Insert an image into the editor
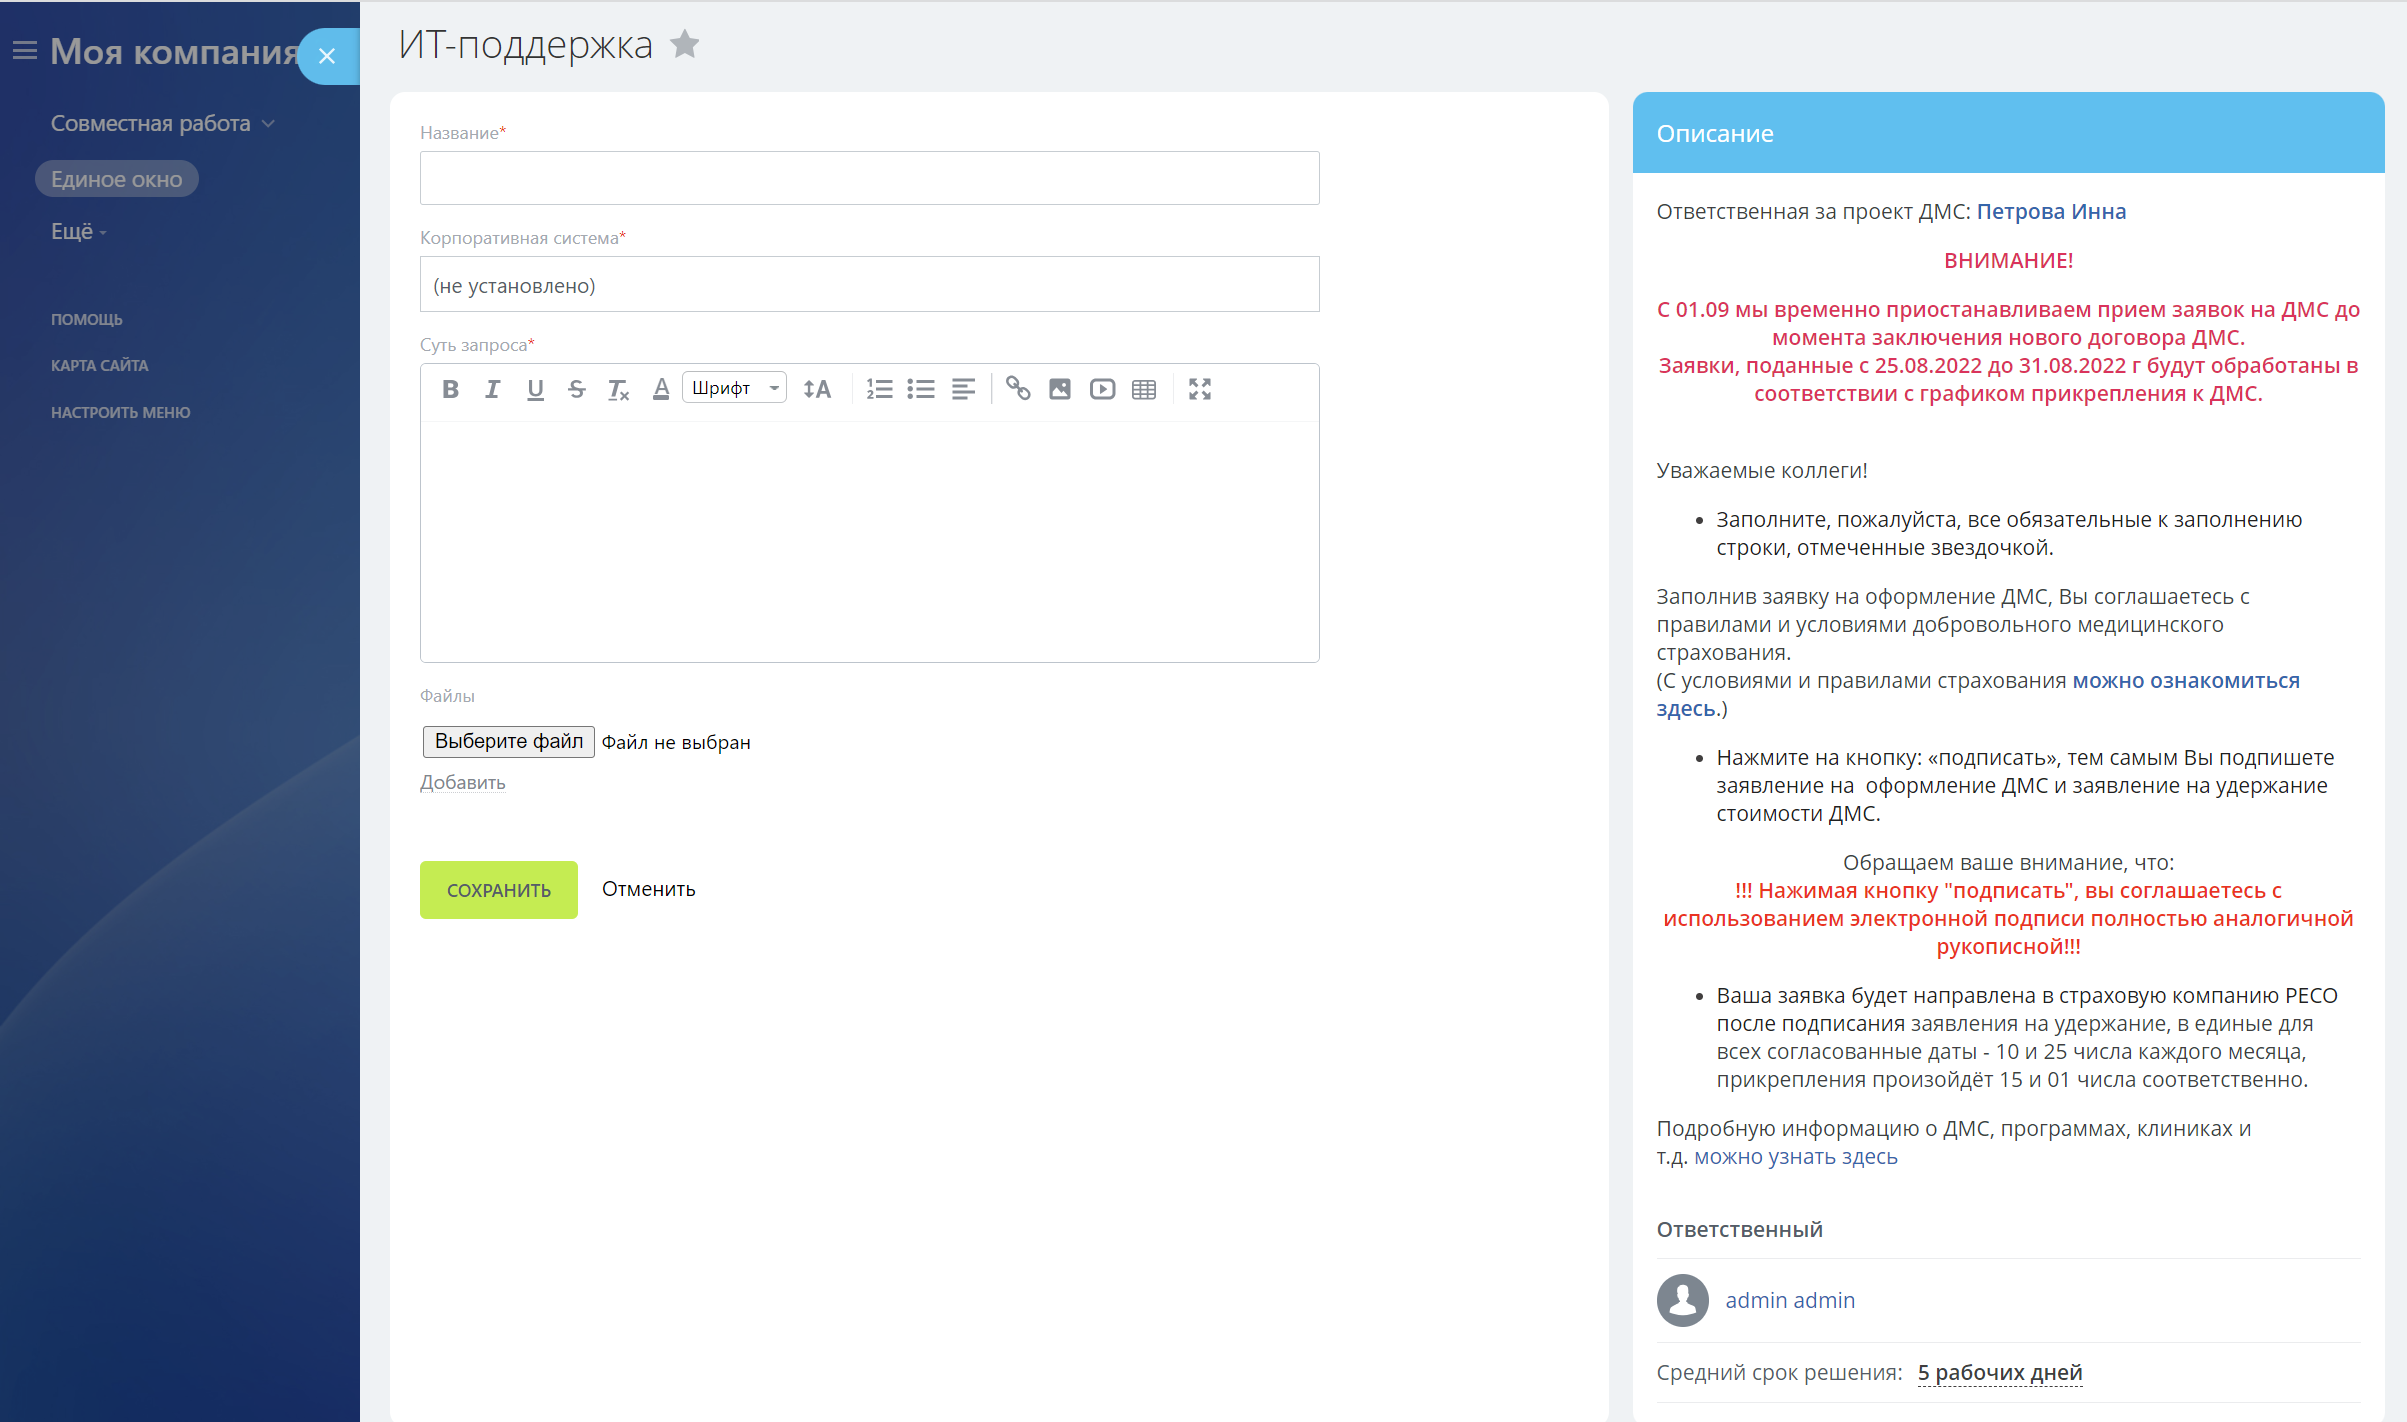The height and width of the screenshot is (1422, 2407). point(1060,389)
